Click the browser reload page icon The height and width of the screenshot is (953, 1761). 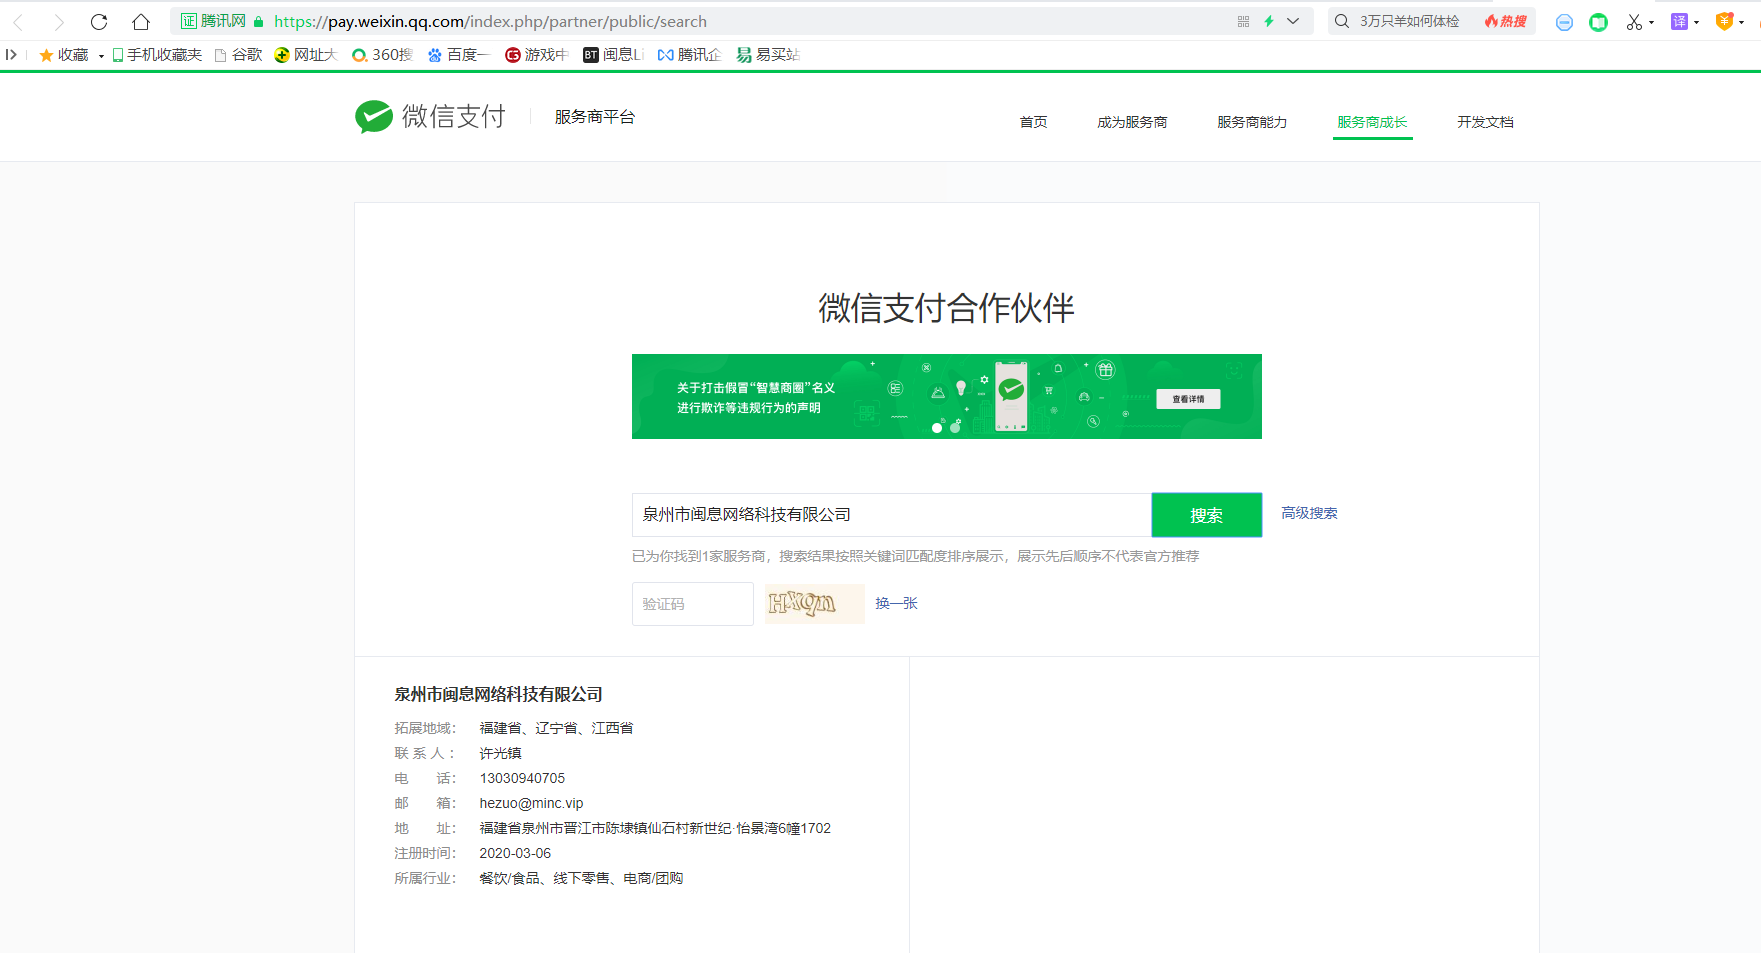coord(99,22)
